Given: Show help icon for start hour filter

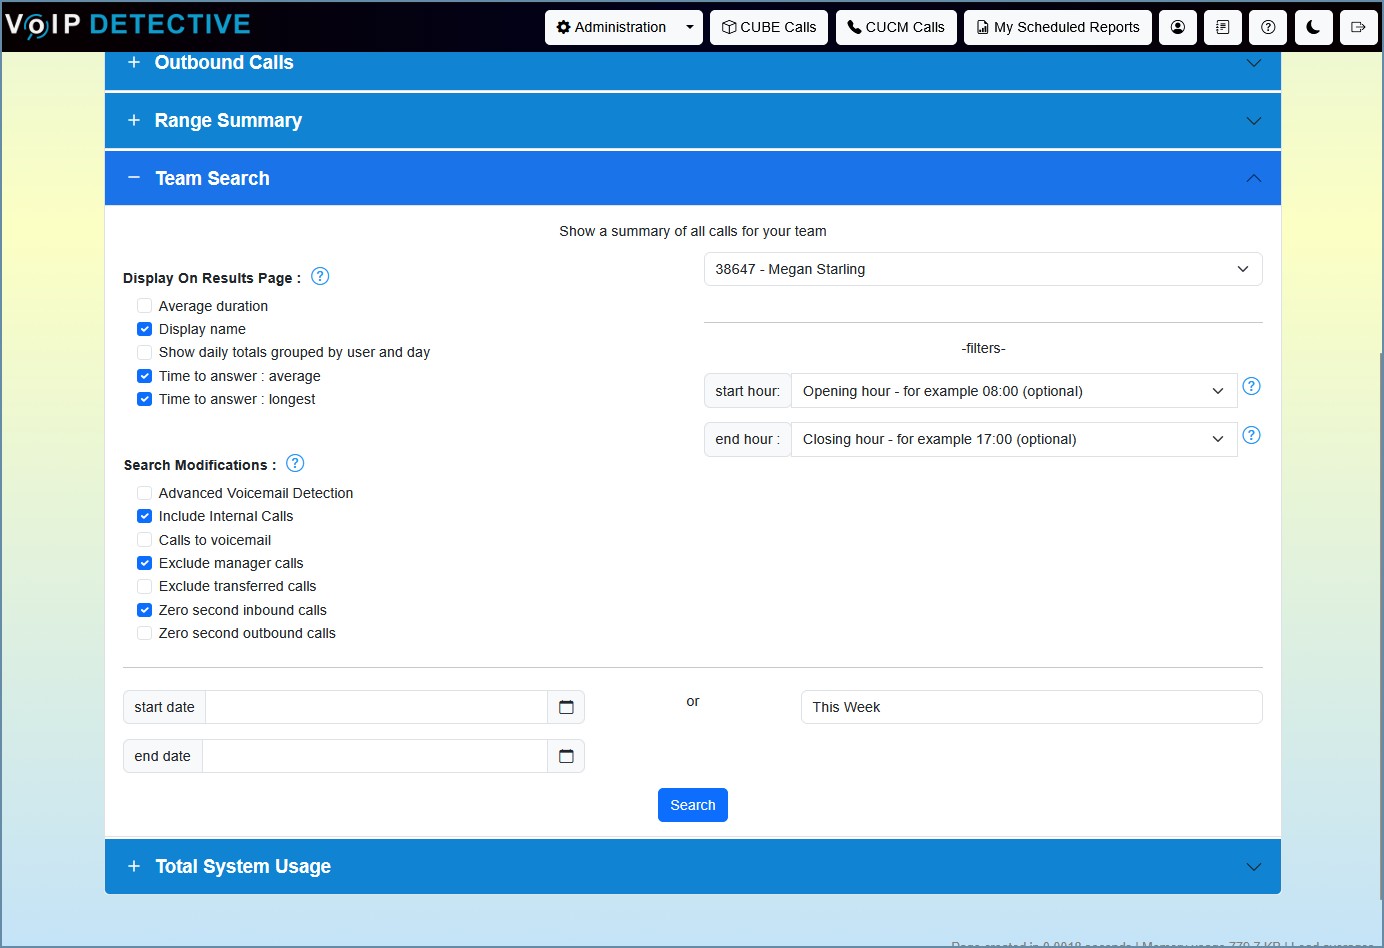Looking at the screenshot, I should coord(1251,386).
